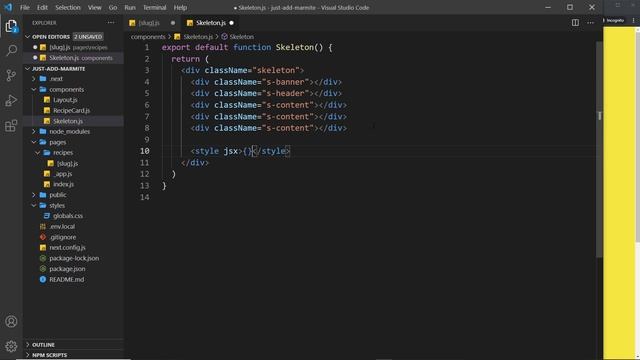Open the Edit menu
The image size is (640, 360).
pos(42,7)
